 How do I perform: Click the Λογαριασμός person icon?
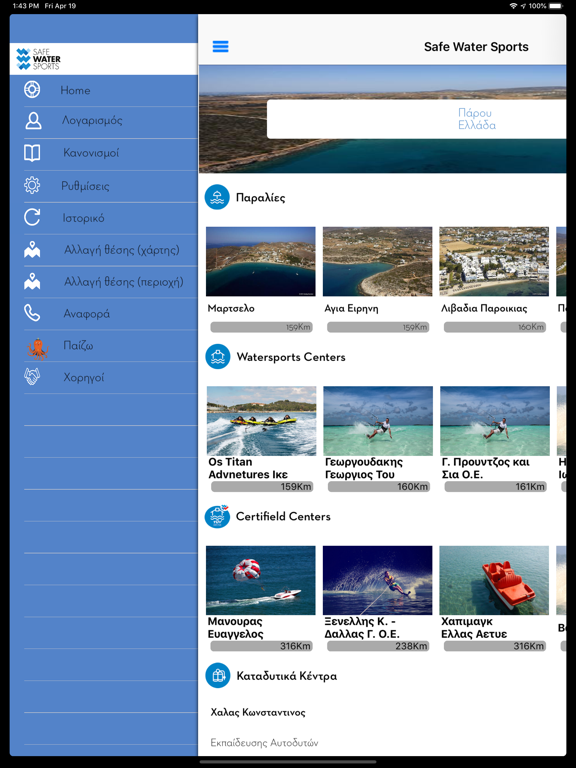tap(33, 120)
